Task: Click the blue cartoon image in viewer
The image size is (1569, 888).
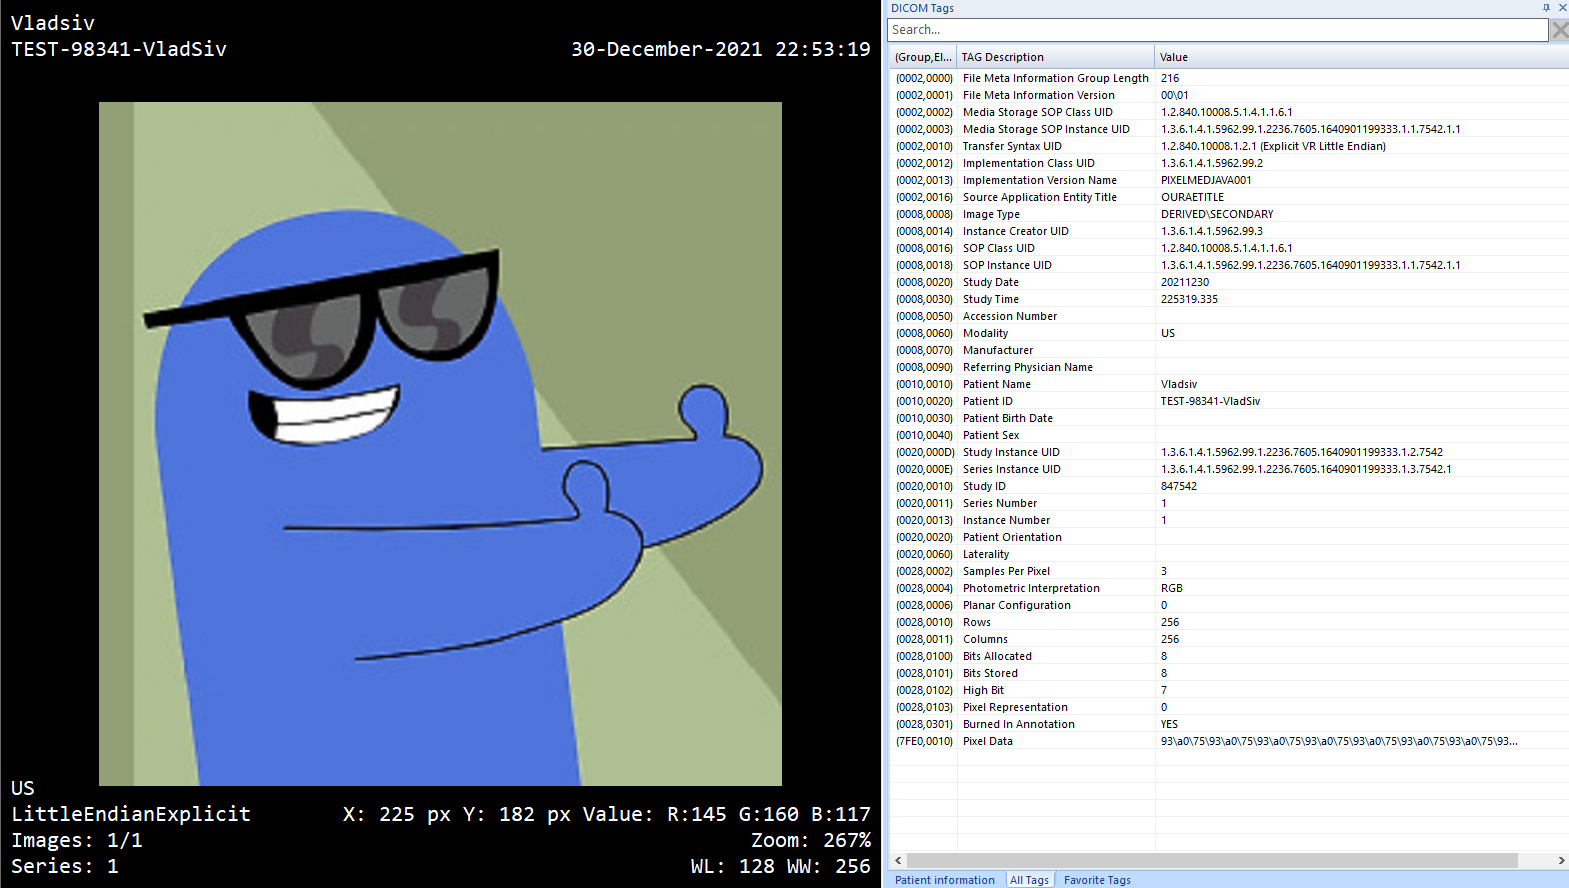Action: pos(440,444)
